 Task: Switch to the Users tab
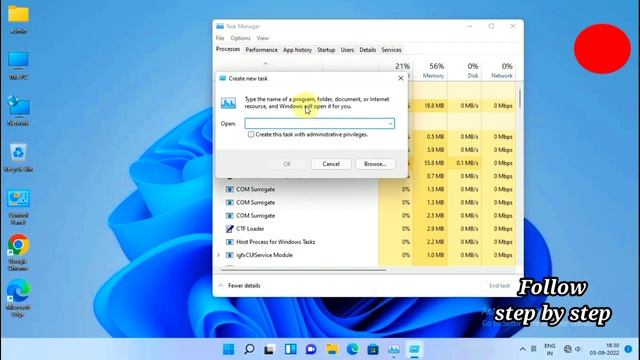click(347, 50)
